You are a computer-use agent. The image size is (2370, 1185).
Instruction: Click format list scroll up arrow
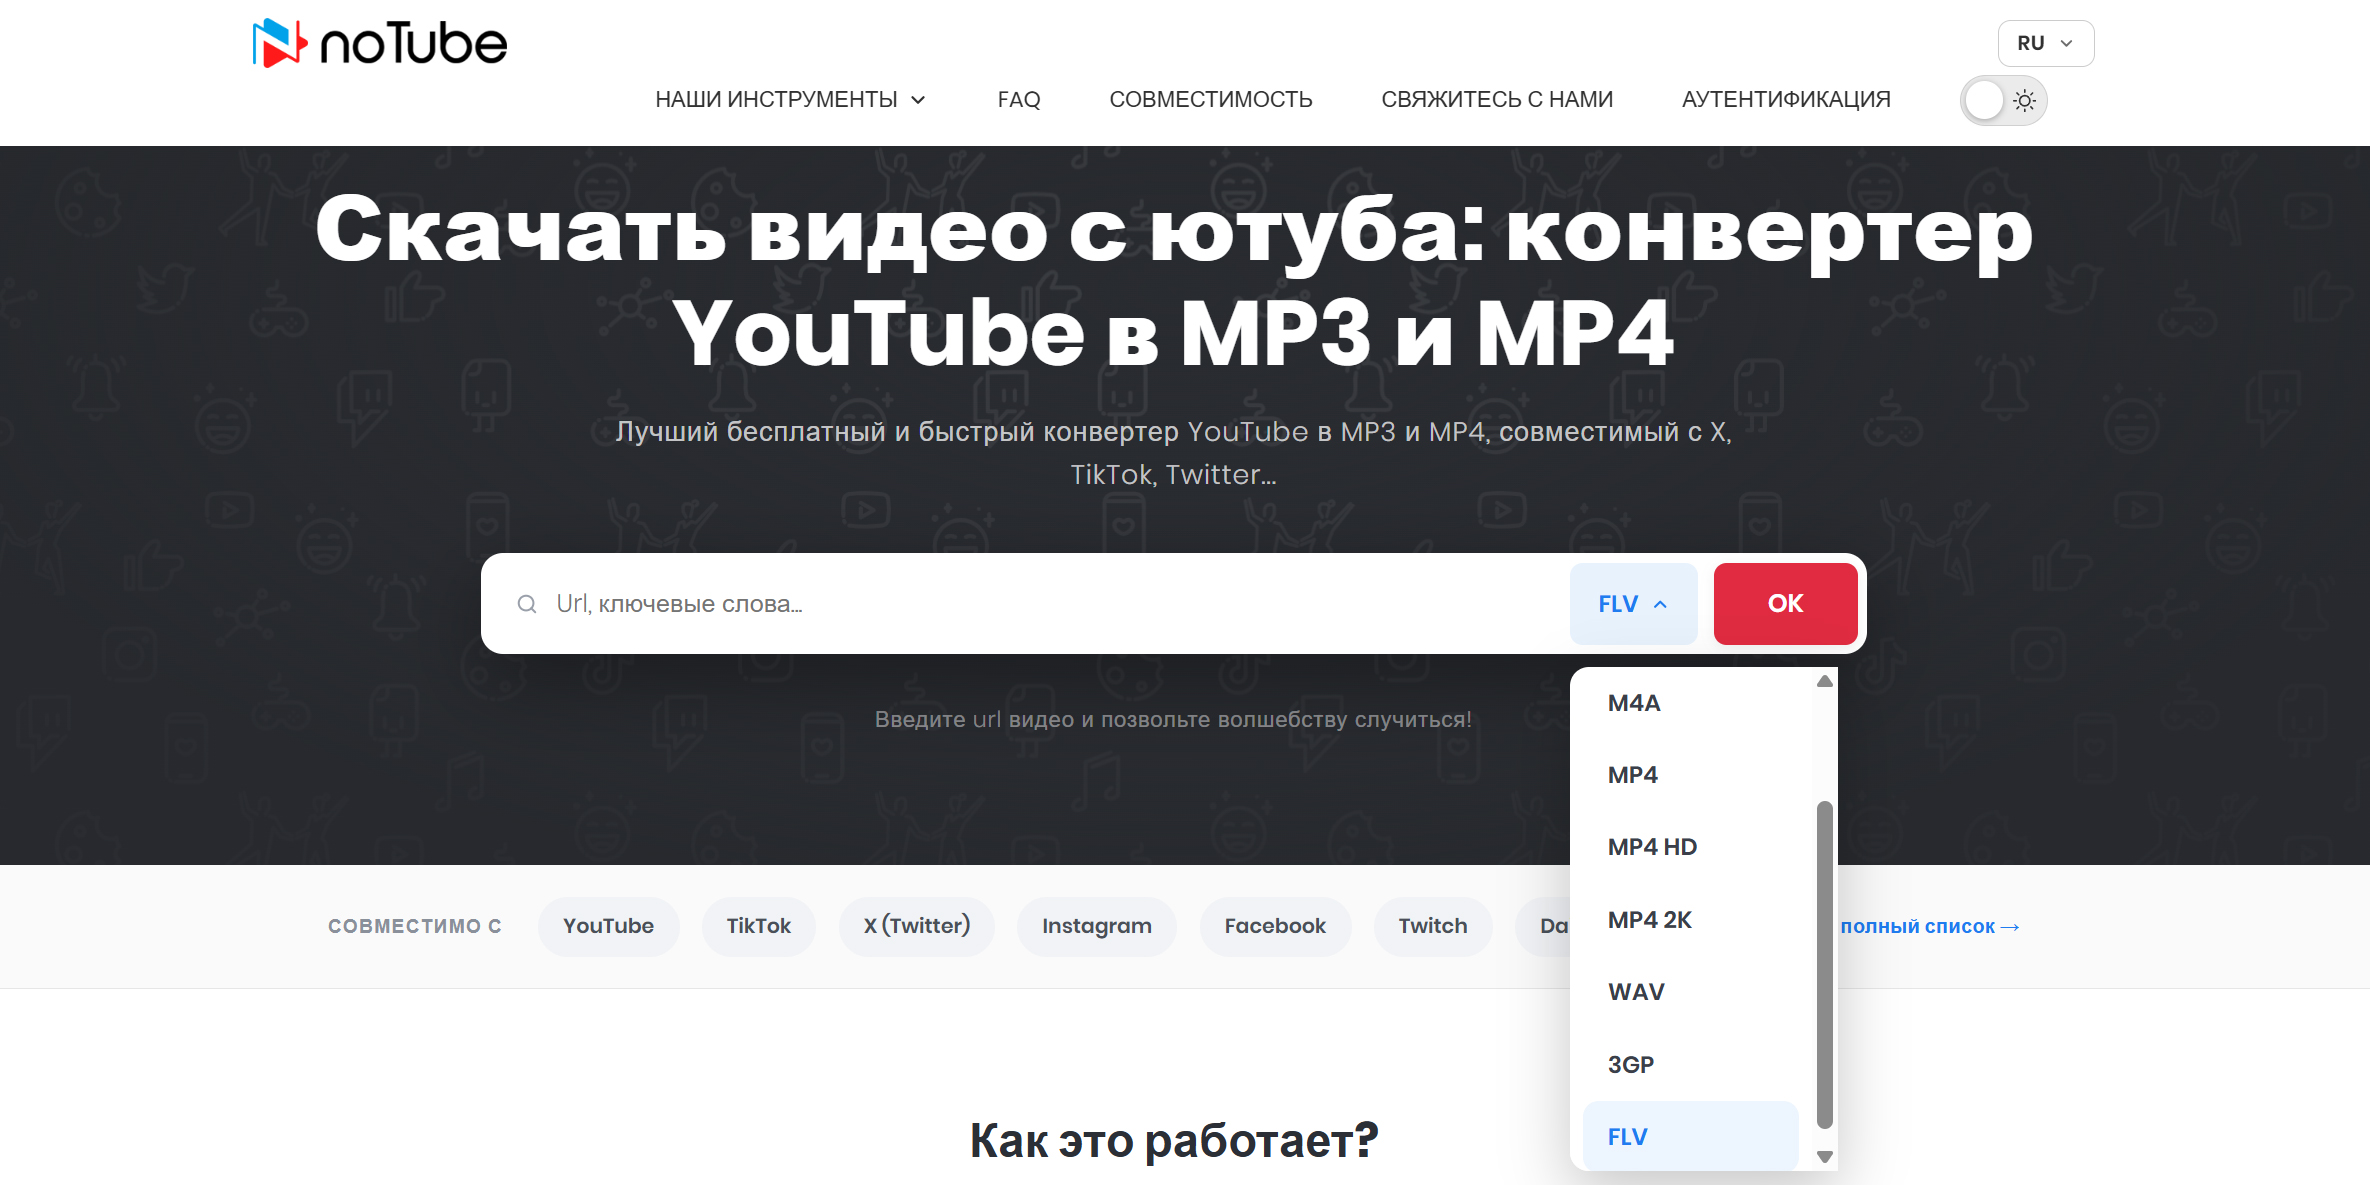point(1824,681)
